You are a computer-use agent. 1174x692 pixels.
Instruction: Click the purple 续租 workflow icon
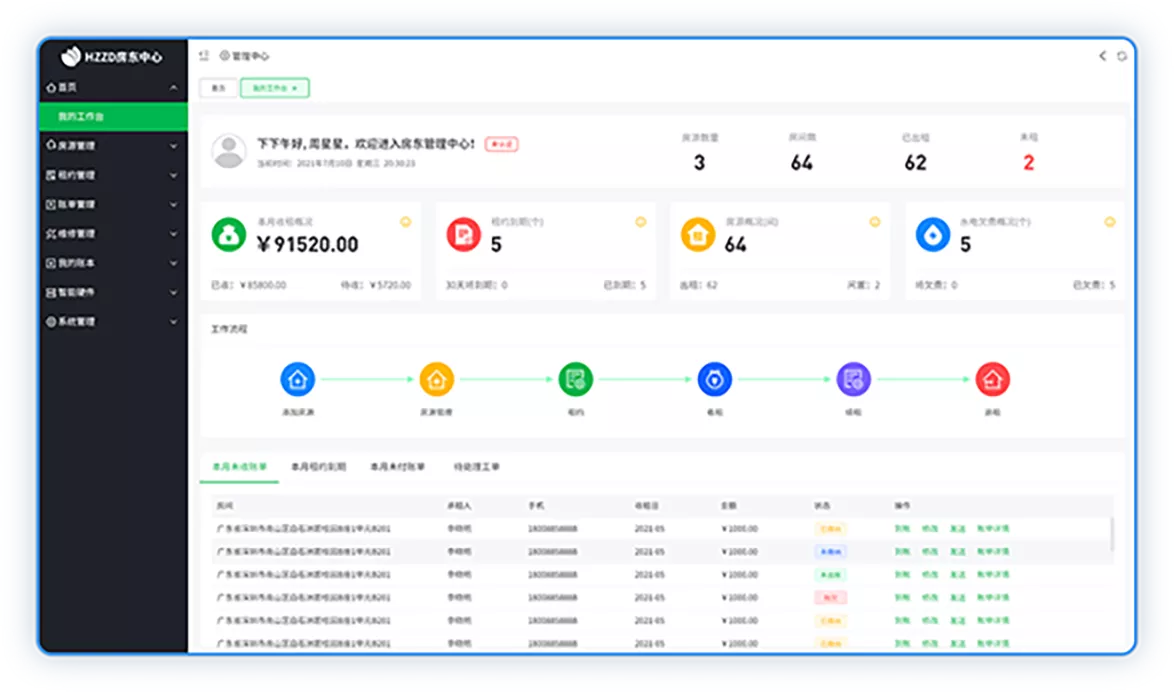coord(854,380)
